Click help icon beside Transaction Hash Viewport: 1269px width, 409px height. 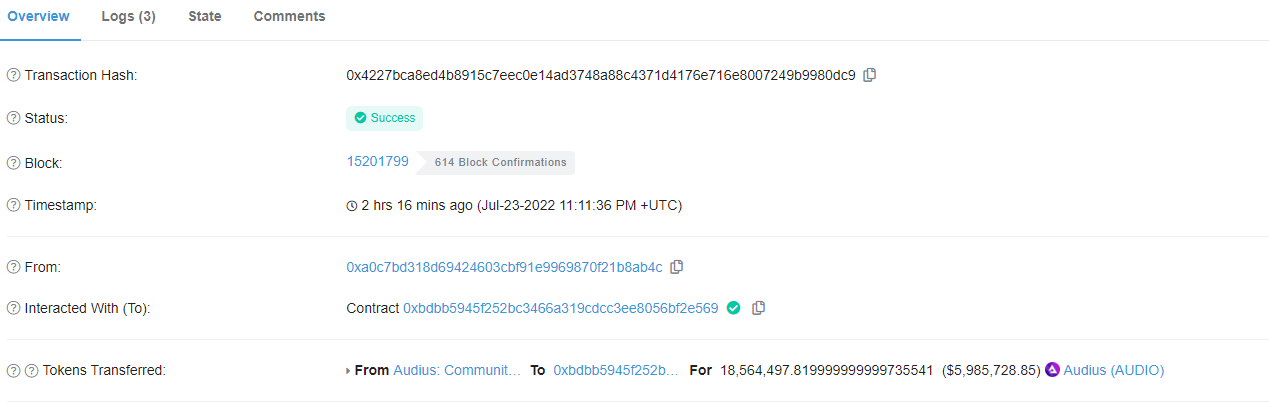pos(13,75)
